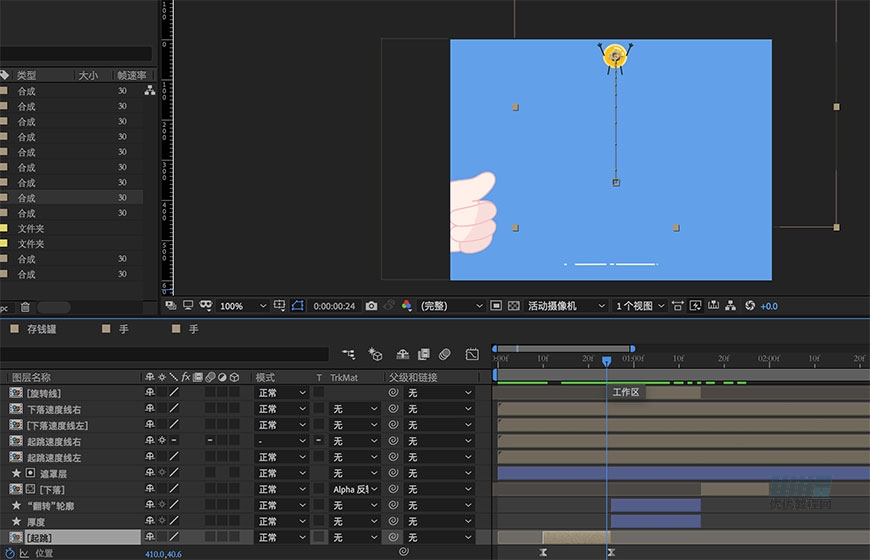
Task: Click the always preview this view icon
Action: pos(171,306)
